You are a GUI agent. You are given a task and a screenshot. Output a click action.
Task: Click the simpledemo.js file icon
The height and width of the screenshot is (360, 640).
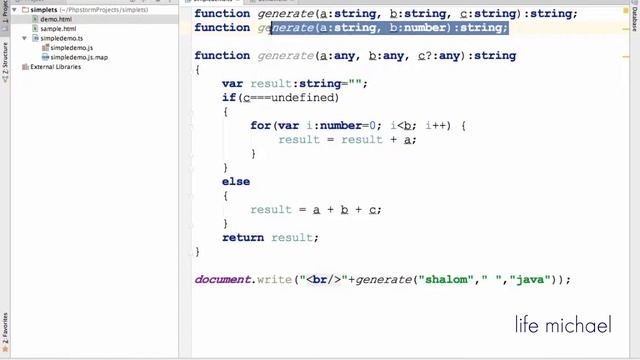click(x=45, y=48)
